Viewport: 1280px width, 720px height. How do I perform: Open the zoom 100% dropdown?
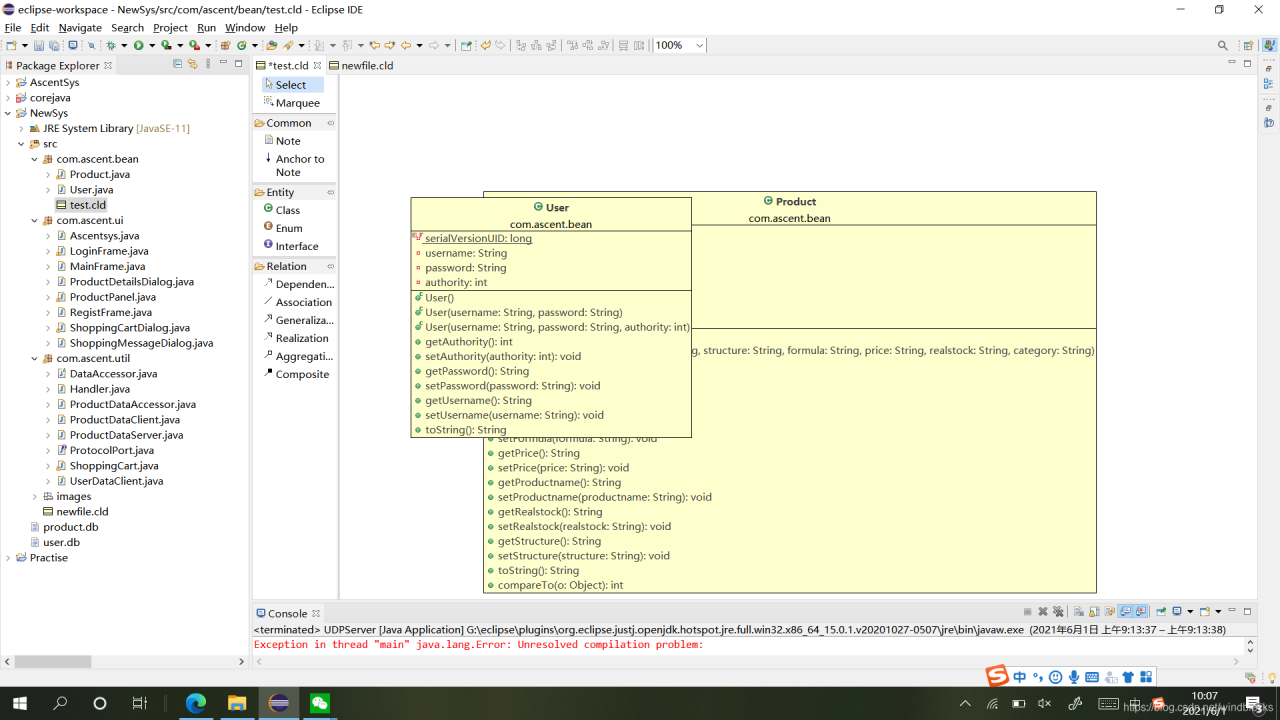point(698,45)
